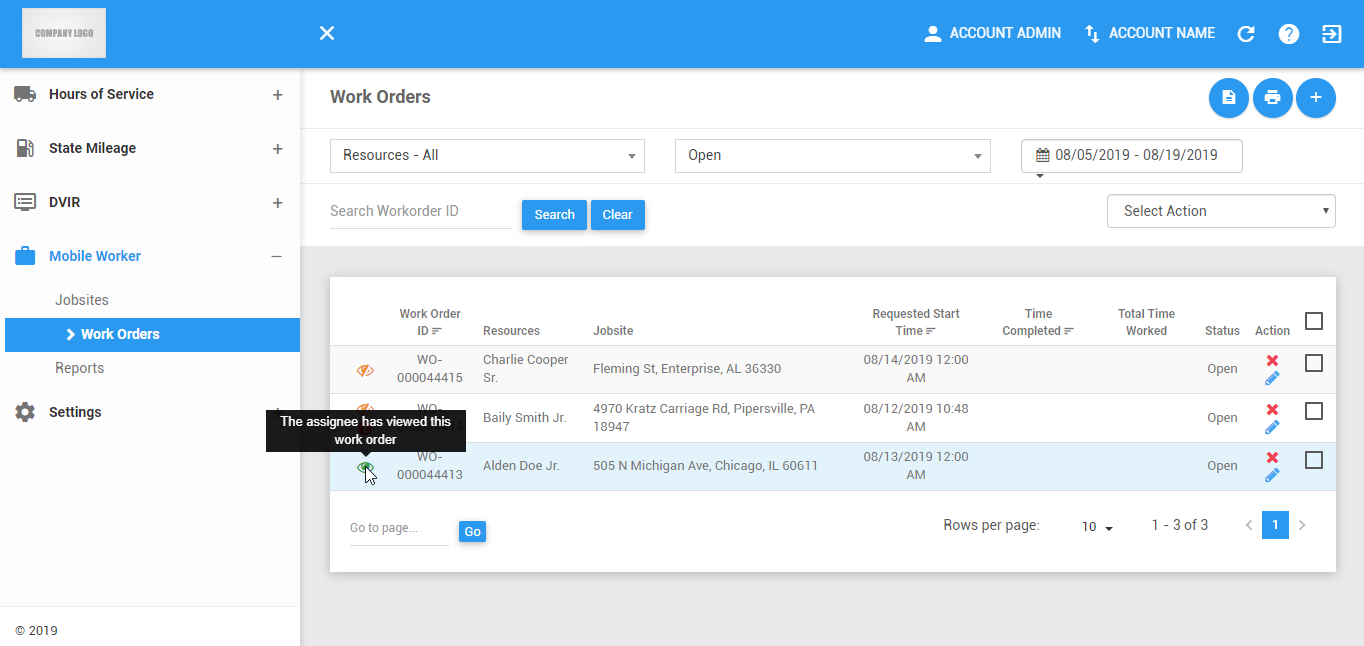Edit Charlie Cooper Sr. work order pencil
Viewport: 1364px width, 646px height.
pyautogui.click(x=1272, y=378)
